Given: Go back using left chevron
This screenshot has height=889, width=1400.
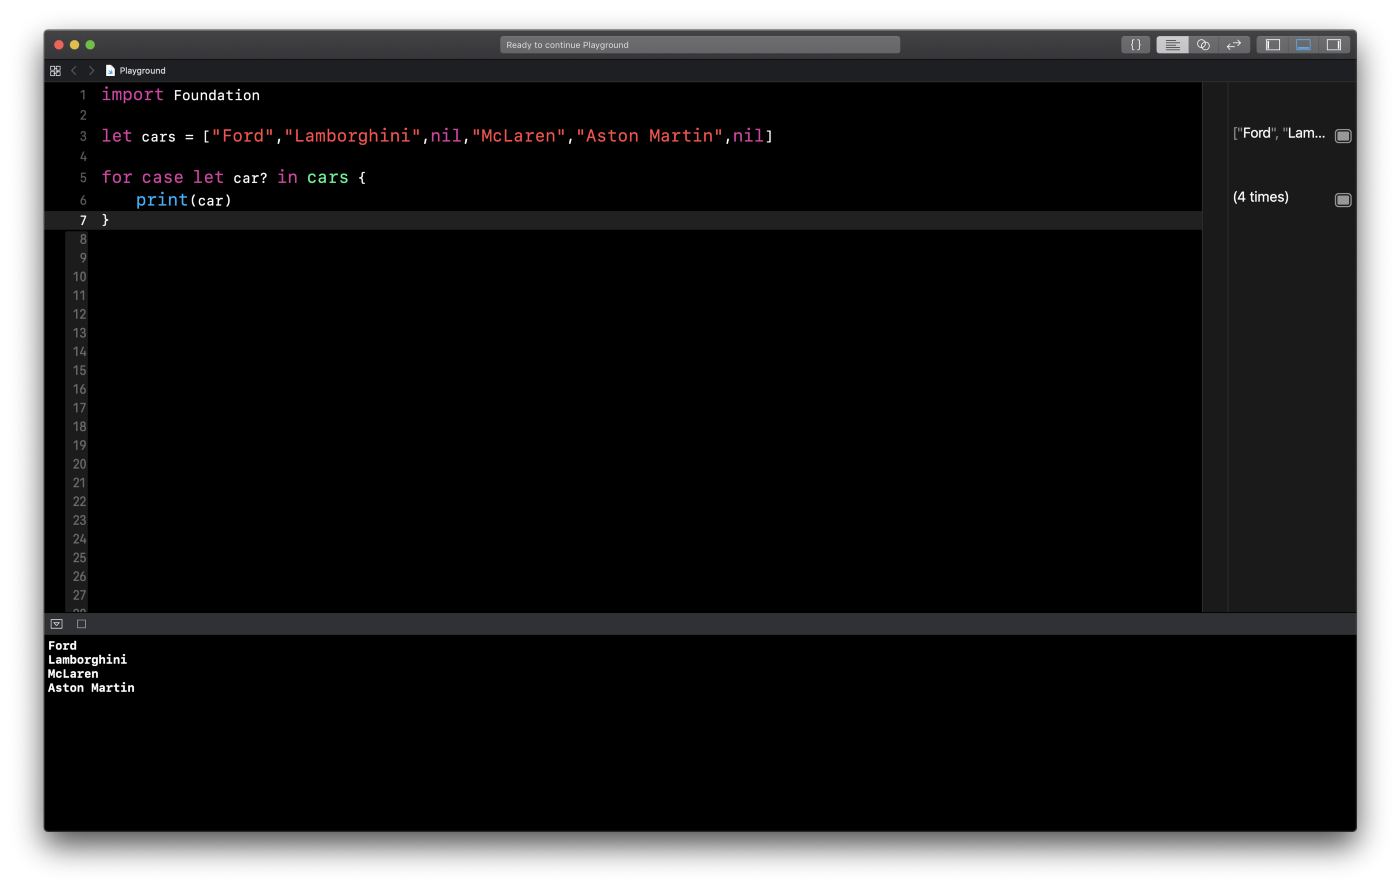Looking at the screenshot, I should coord(74,71).
